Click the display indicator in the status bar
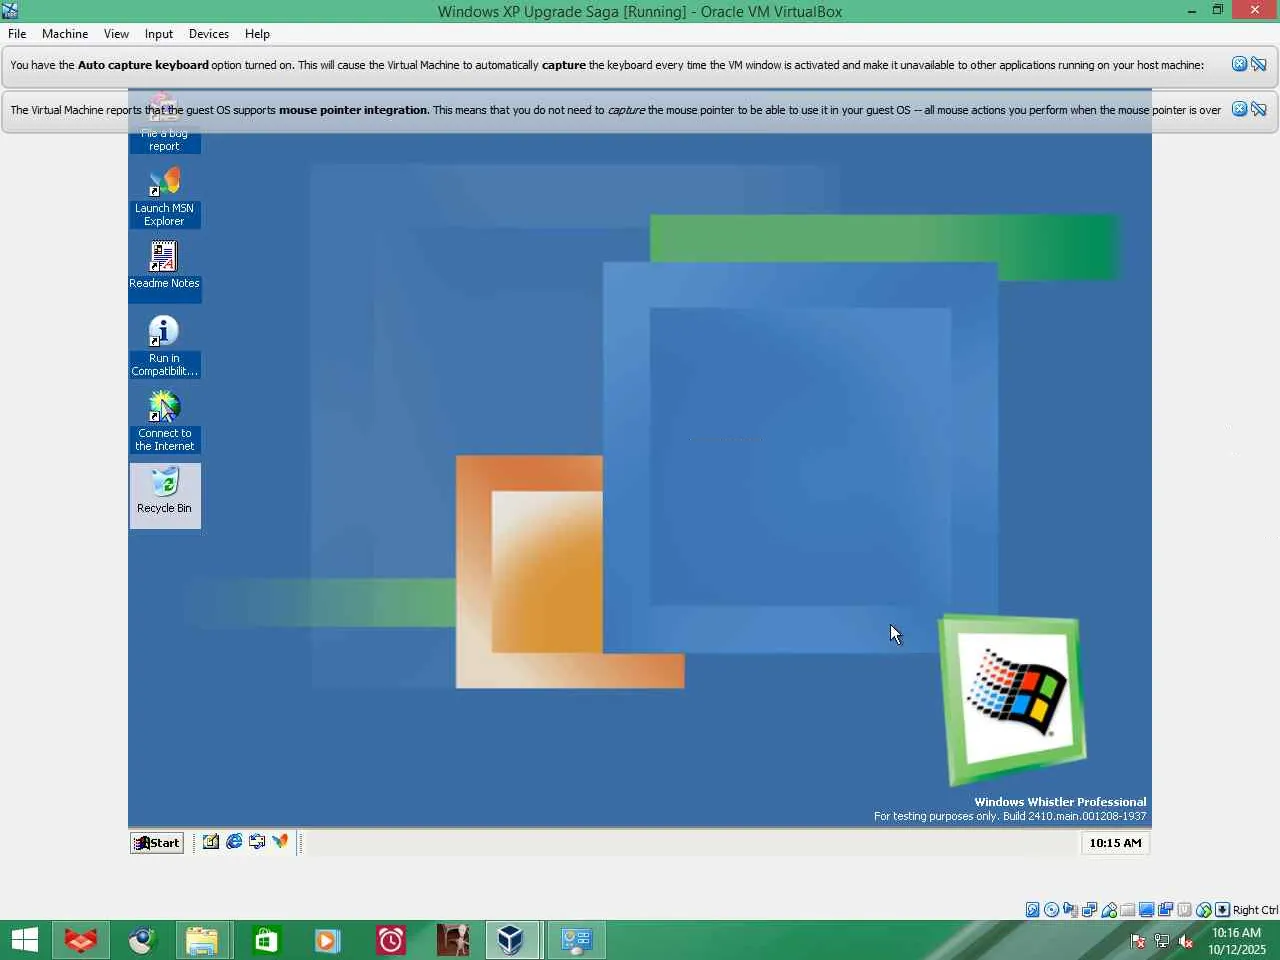Viewport: 1280px width, 960px height. (1147, 910)
